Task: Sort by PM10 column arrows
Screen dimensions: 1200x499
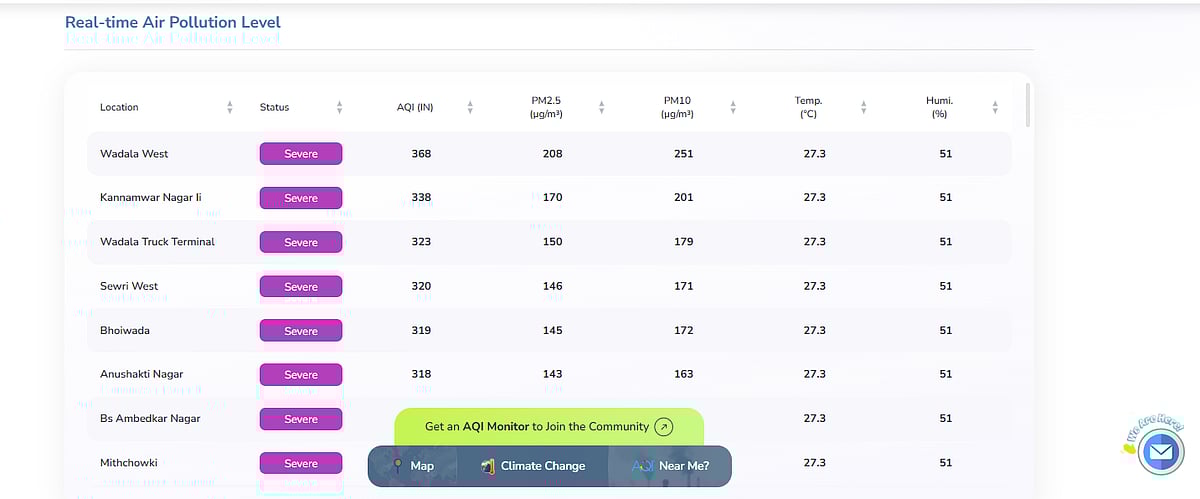Action: 733,107
